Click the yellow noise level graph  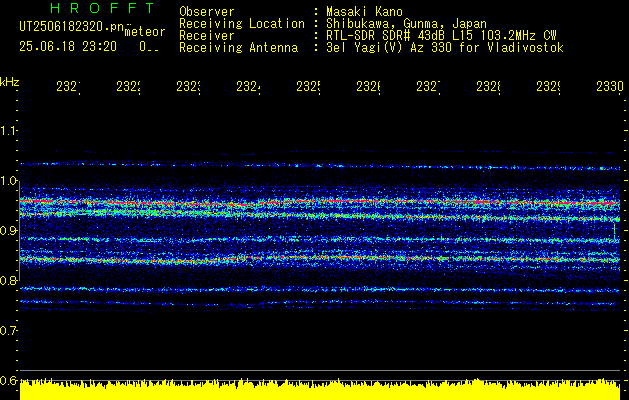coord(320,390)
